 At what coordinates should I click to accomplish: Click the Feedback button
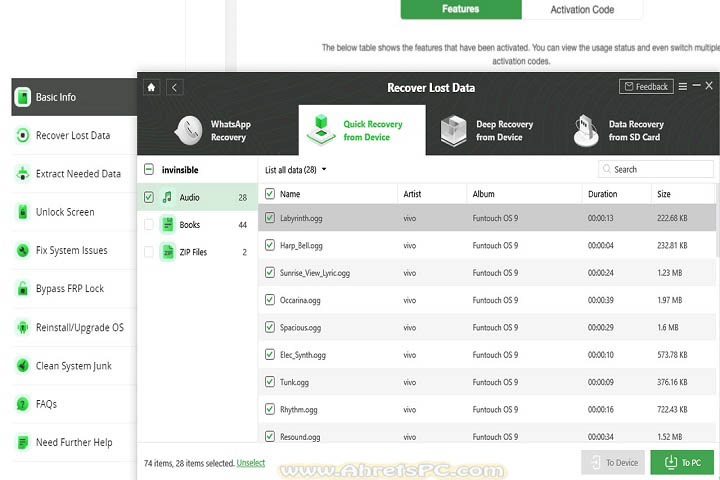(646, 86)
